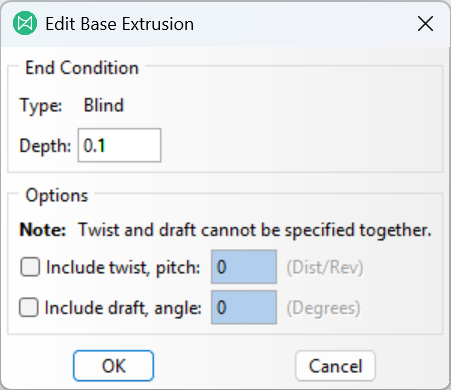Click the Blind end condition type text
Image resolution: width=451 pixels, height=390 pixels.
[104, 105]
